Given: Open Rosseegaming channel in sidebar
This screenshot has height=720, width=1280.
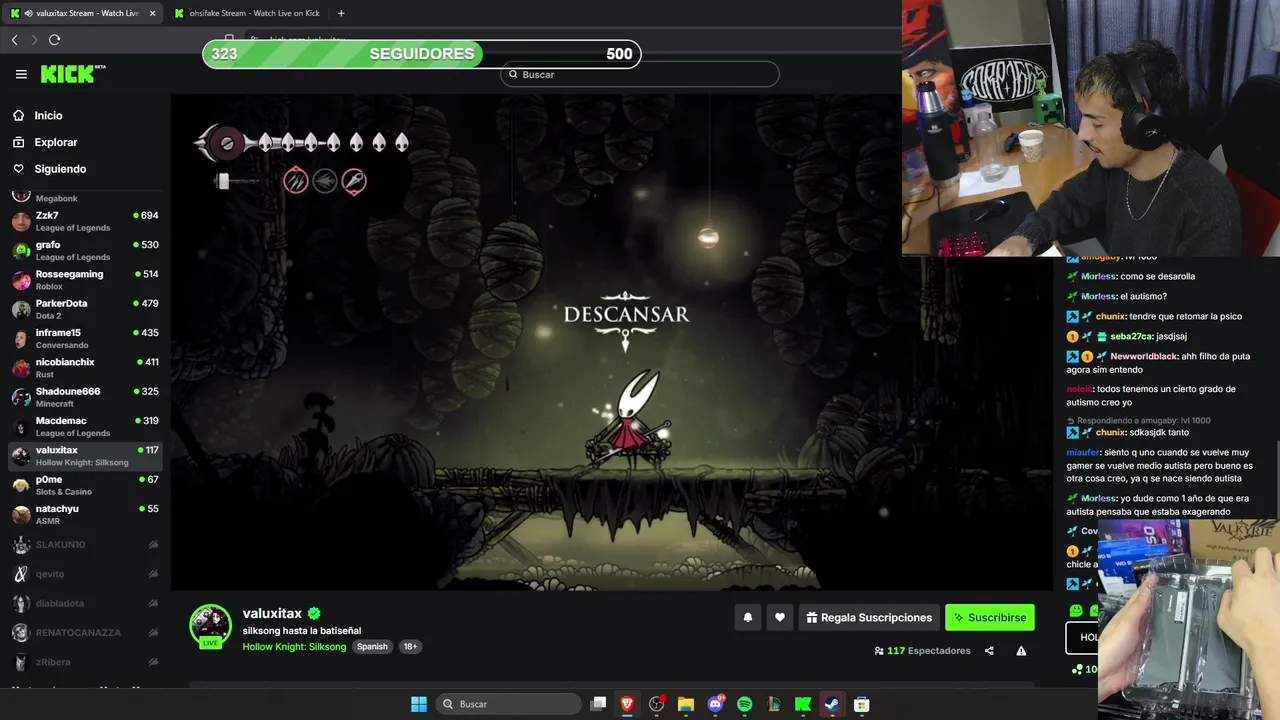Looking at the screenshot, I should coord(85,280).
